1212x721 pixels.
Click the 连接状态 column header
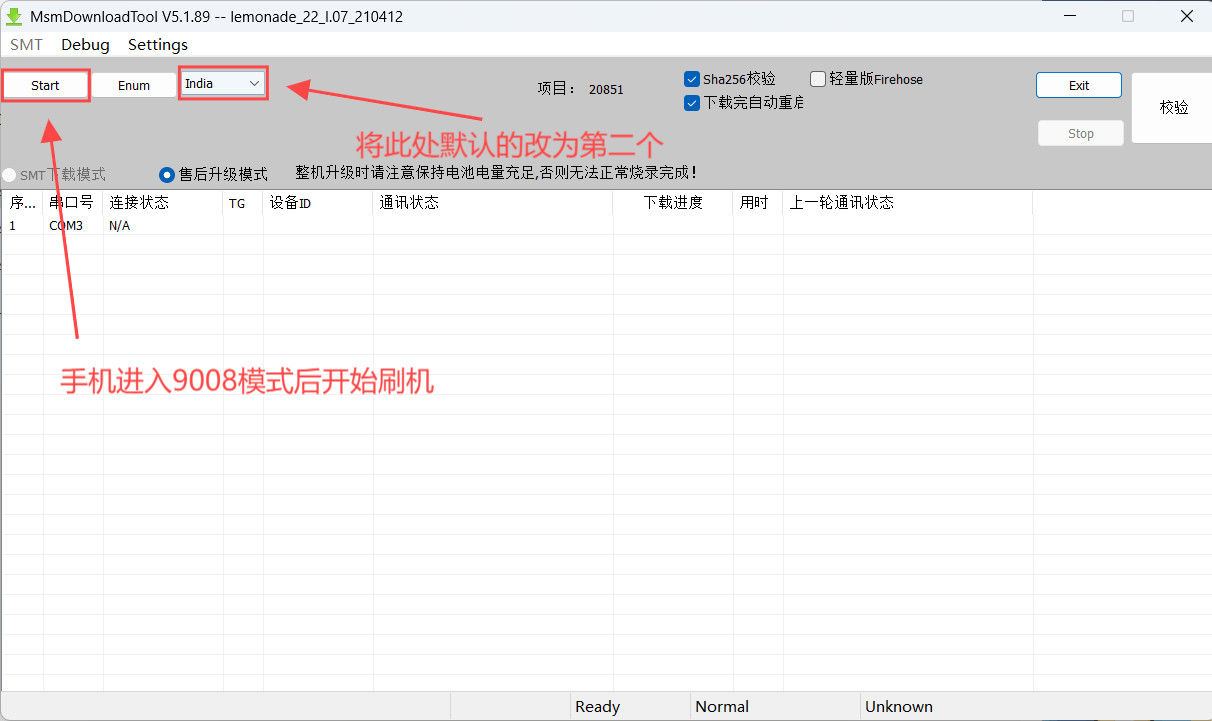point(140,203)
